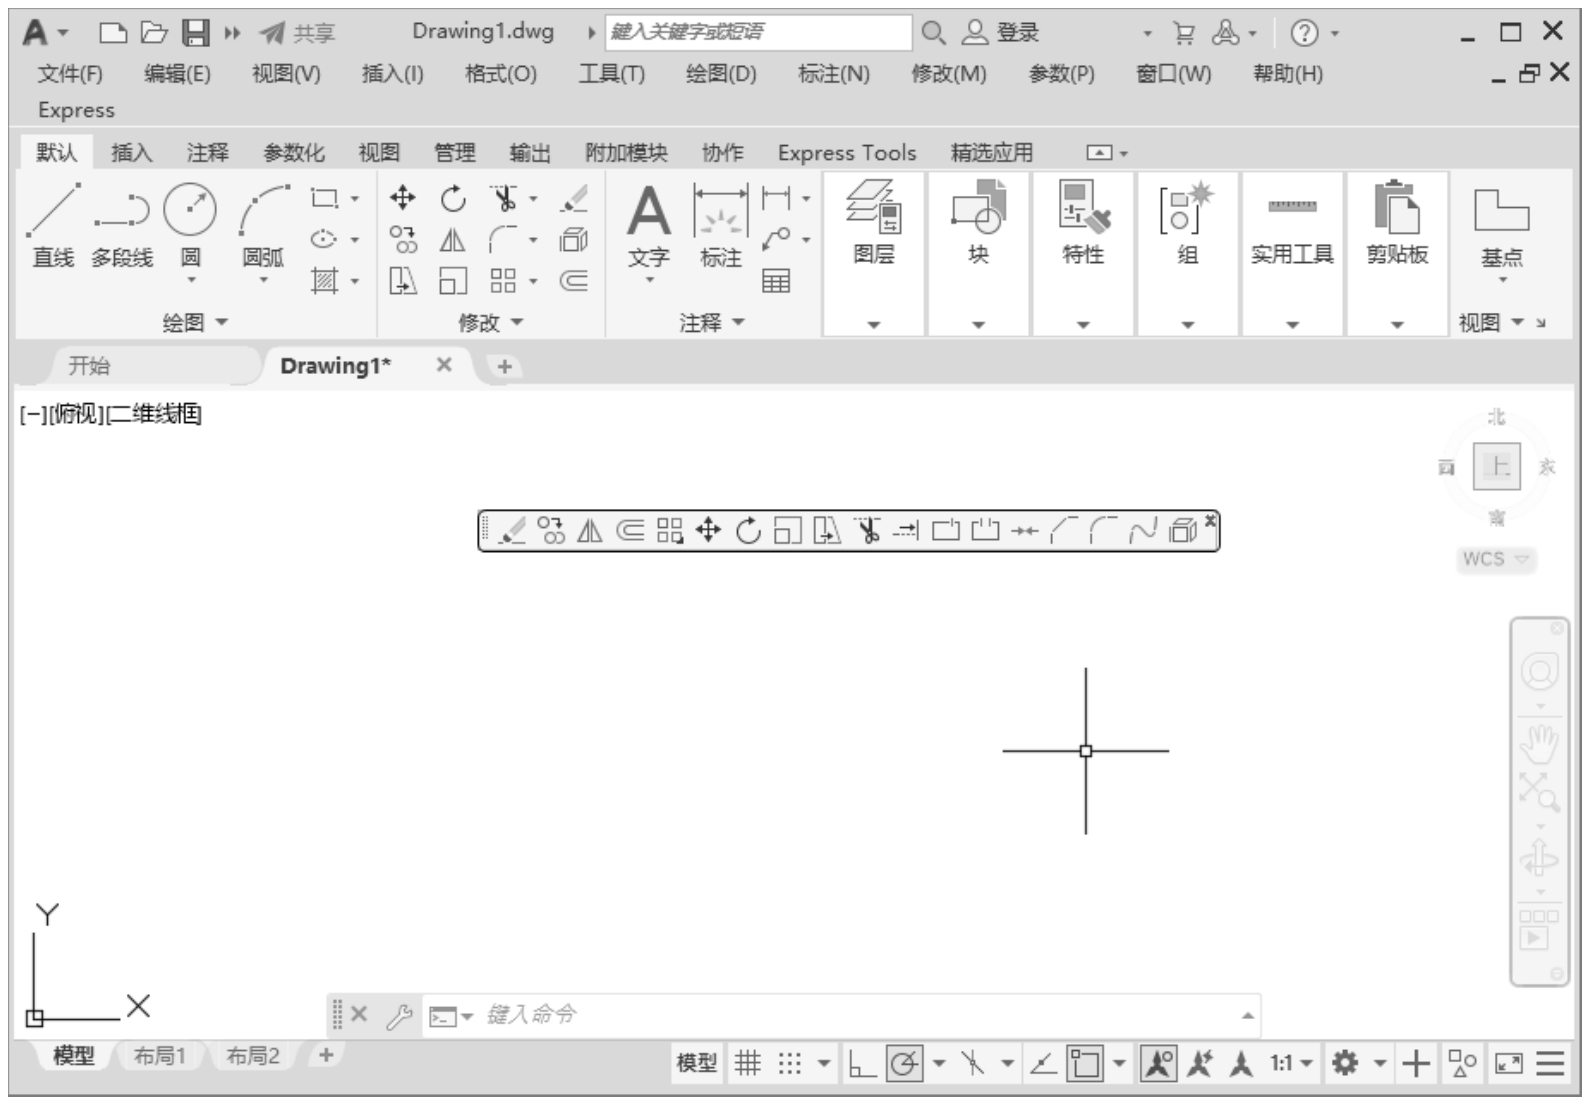
Task: Select the 圆 (Circle) drawing tool
Action: [190, 226]
